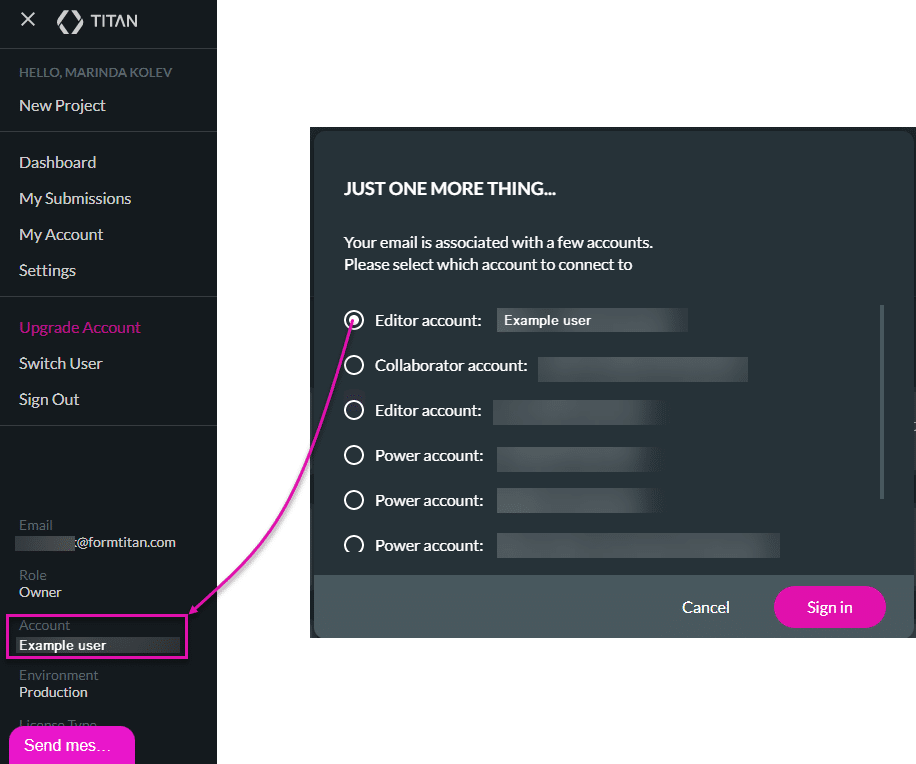Select the first Editor account radio button
916x764 pixels.
click(x=354, y=320)
